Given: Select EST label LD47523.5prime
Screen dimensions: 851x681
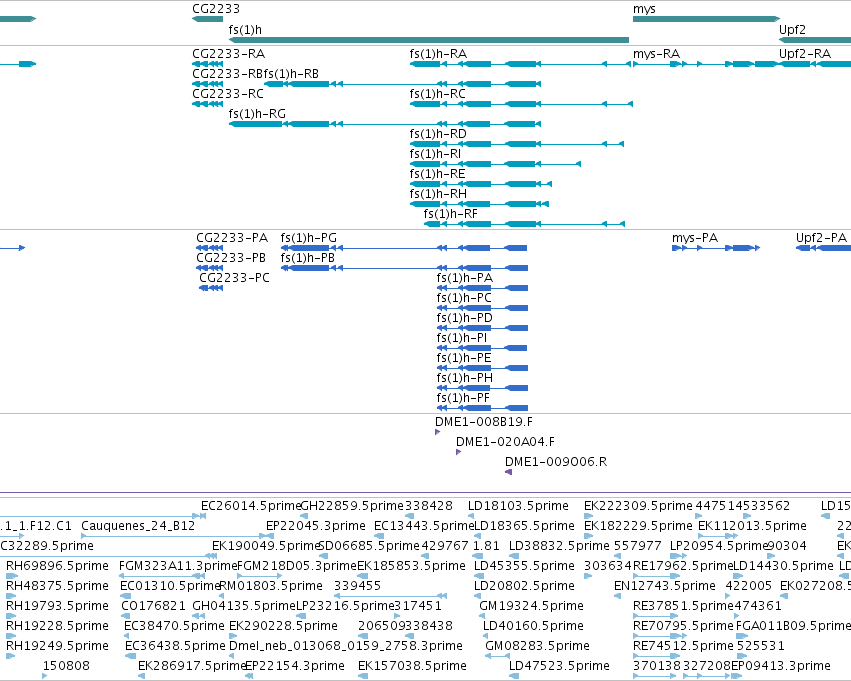Looking at the screenshot, I should (559, 666).
